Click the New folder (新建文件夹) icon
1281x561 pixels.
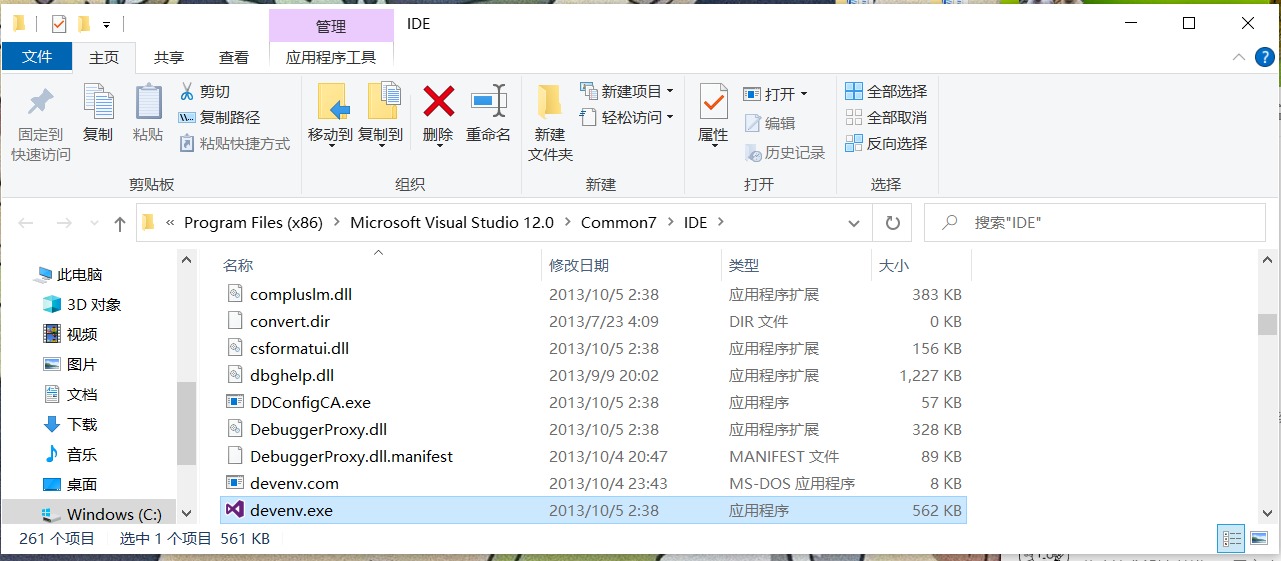[x=549, y=102]
